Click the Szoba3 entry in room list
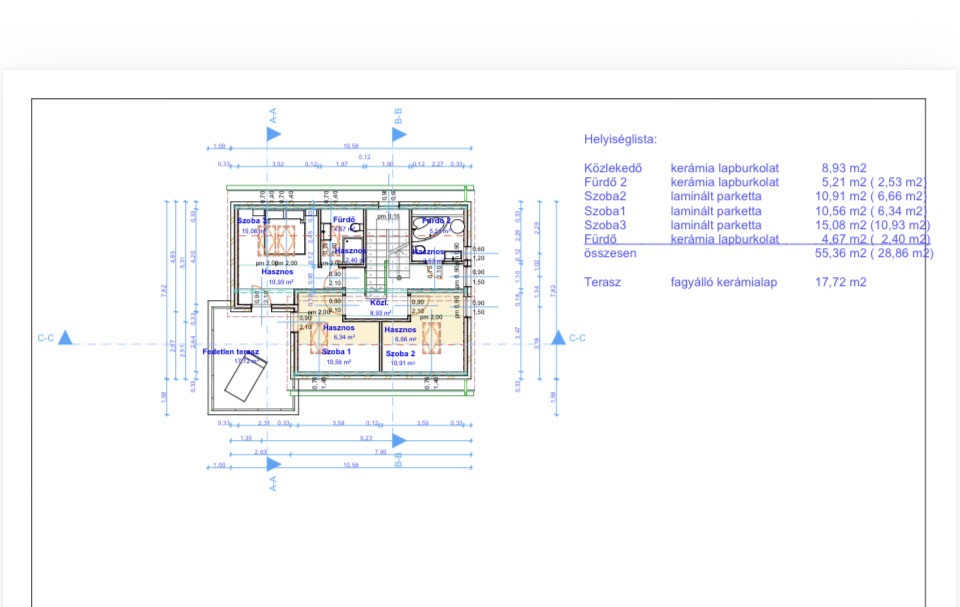The image size is (960, 607). pyautogui.click(x=605, y=225)
